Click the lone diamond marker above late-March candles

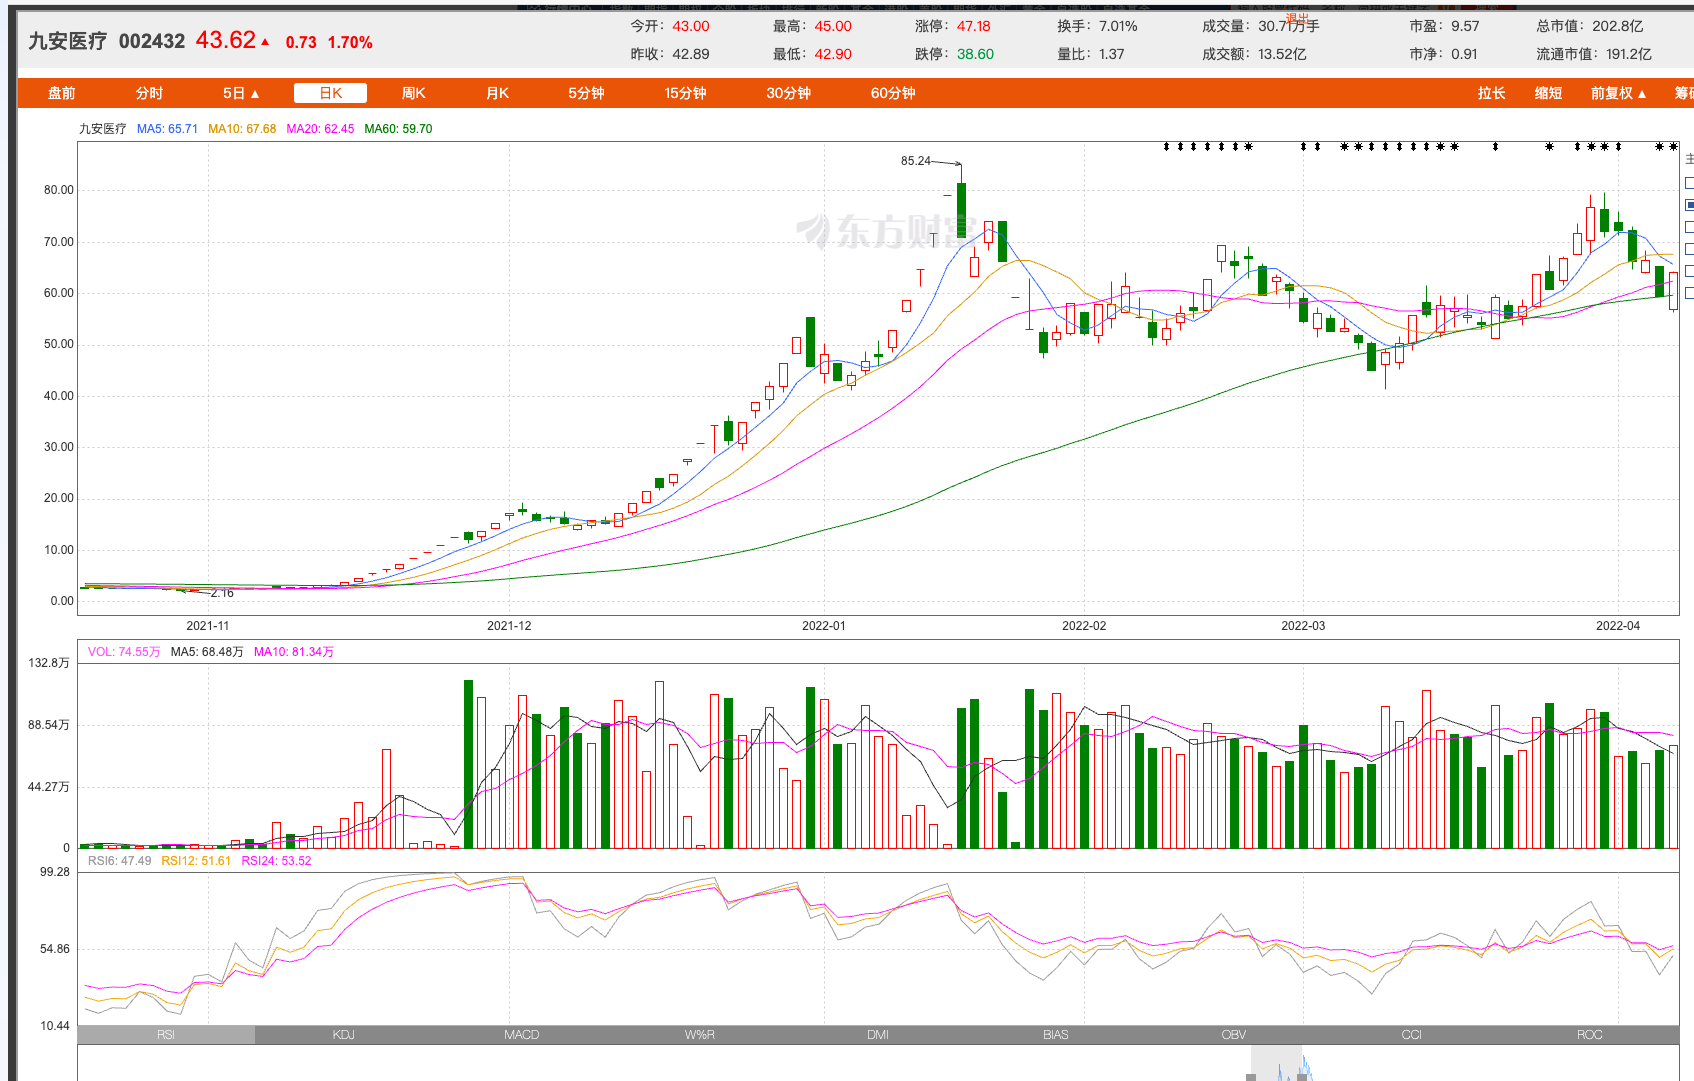coord(1495,147)
